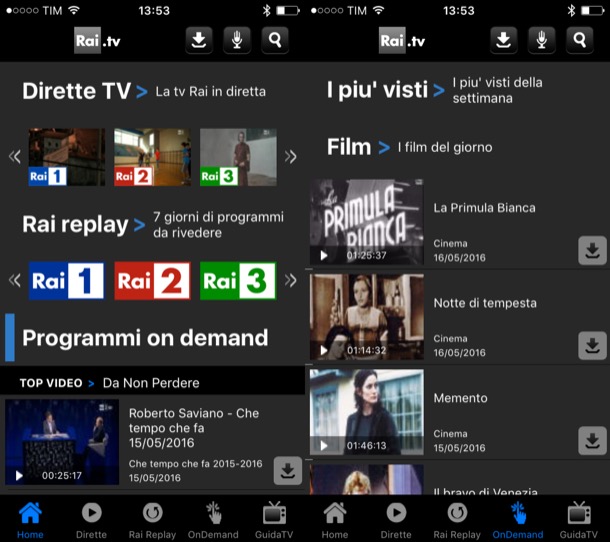Select Rai 1 replay logo
The image size is (610, 542).
click(67, 281)
